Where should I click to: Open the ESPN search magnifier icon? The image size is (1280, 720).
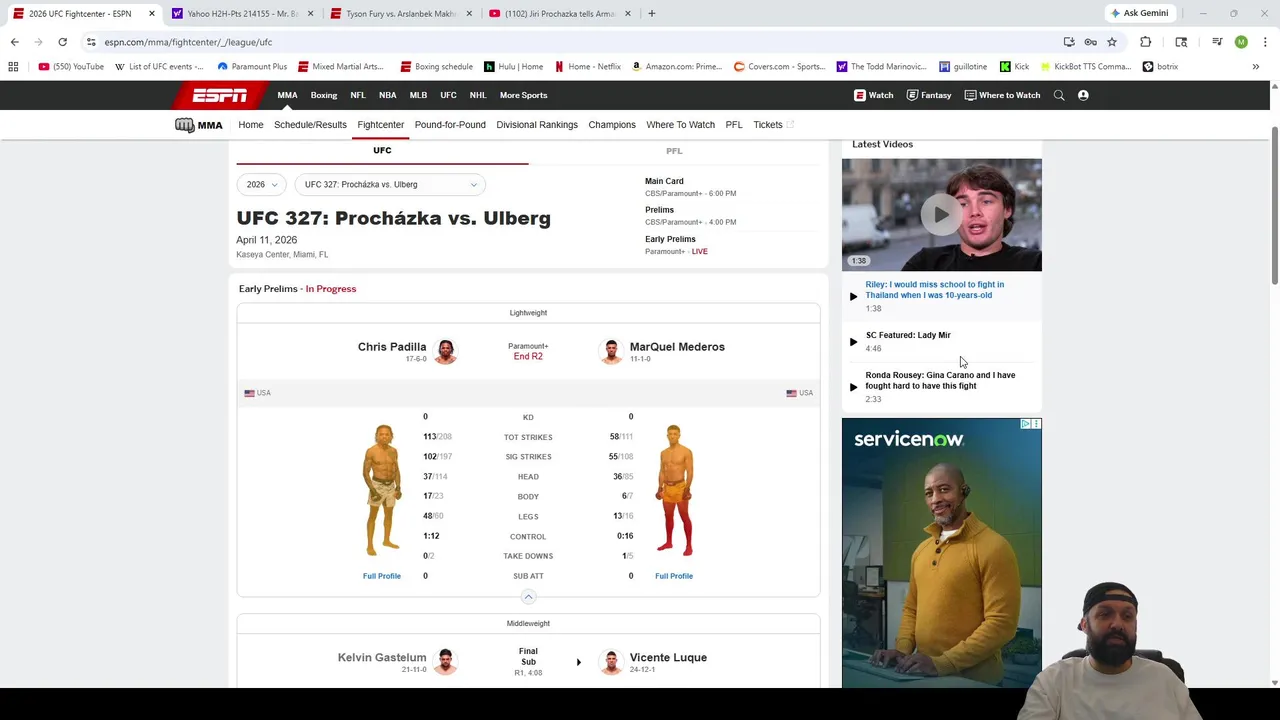pyautogui.click(x=1059, y=95)
